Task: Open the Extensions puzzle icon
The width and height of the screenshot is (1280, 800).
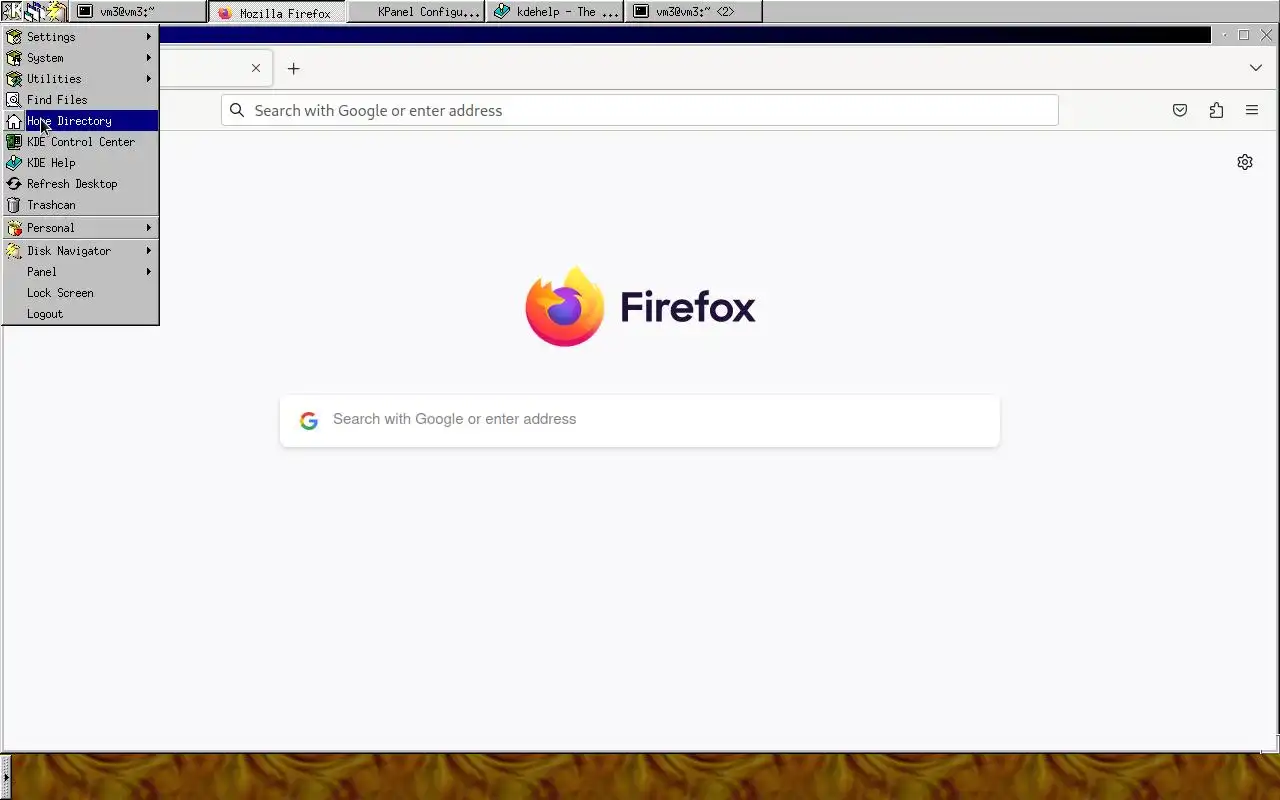Action: coord(1216,110)
